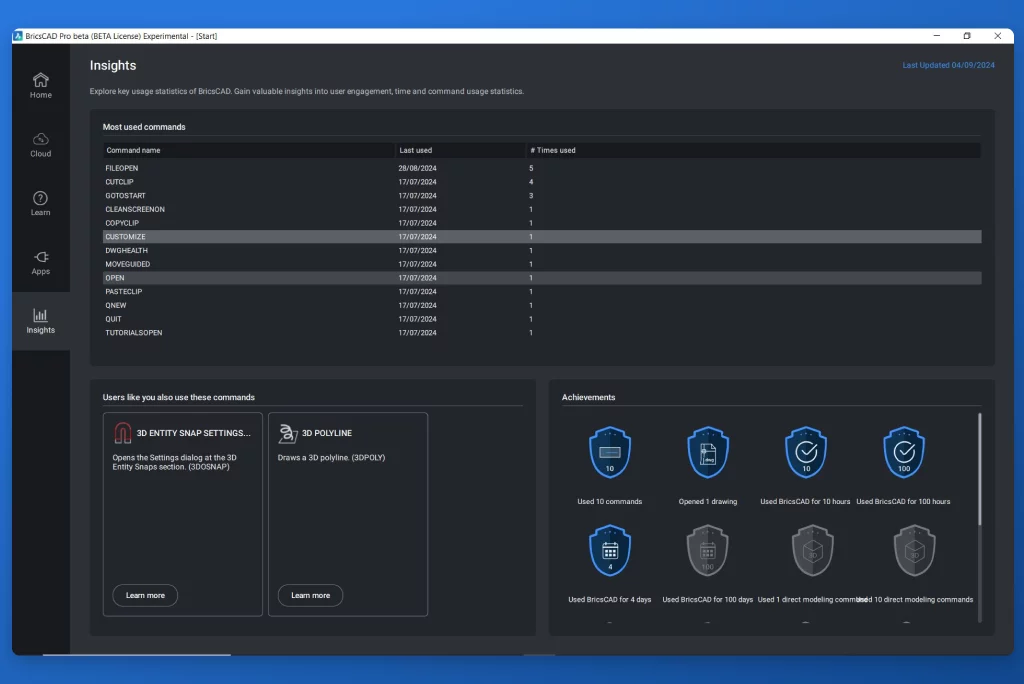Click the Insights page heading

click(x=113, y=65)
